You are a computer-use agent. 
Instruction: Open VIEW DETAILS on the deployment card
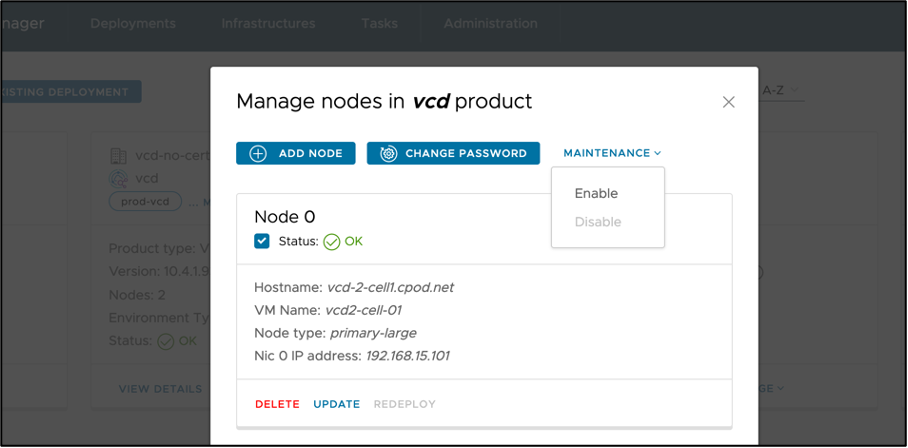160,388
